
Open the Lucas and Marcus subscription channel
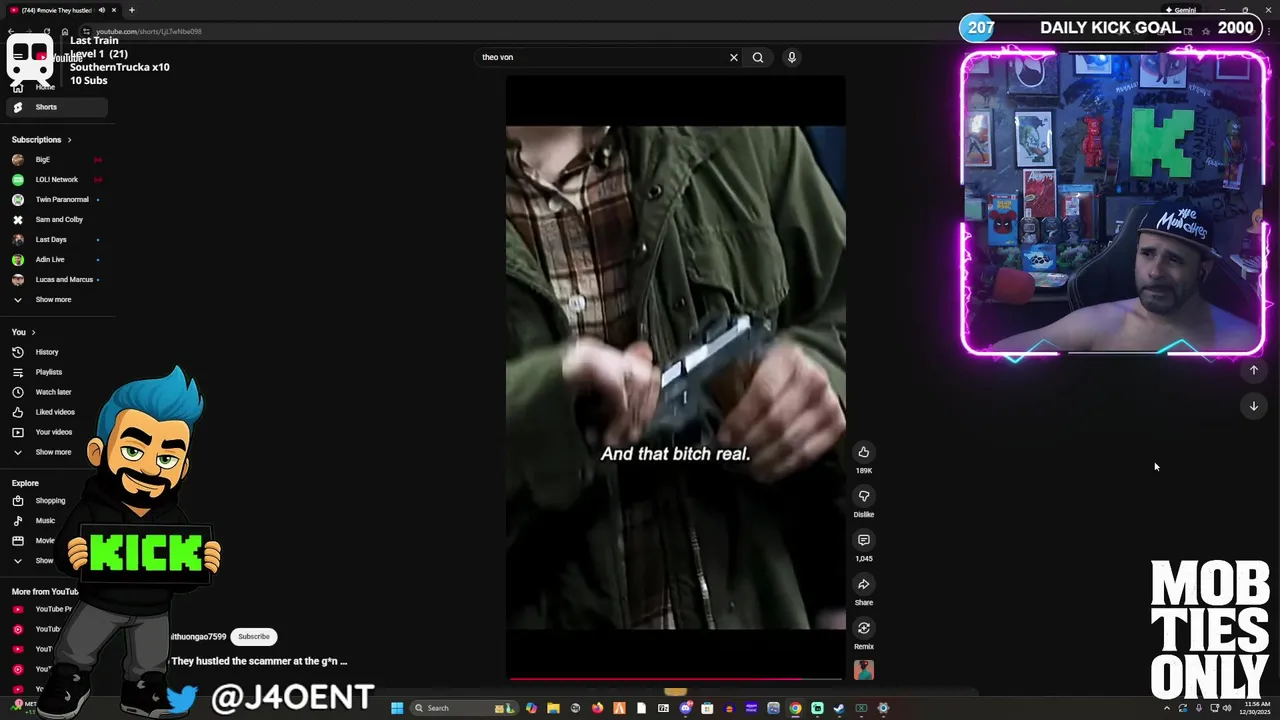(55, 280)
